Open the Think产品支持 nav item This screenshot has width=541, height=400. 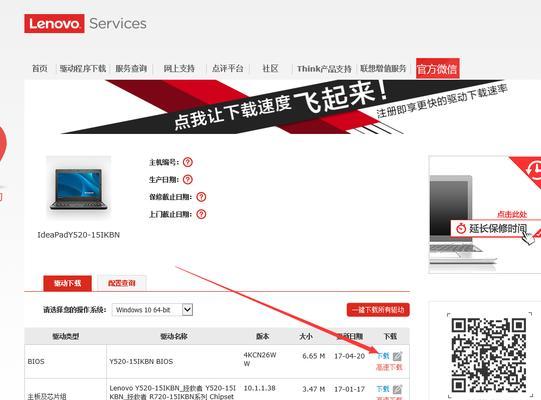click(x=324, y=69)
